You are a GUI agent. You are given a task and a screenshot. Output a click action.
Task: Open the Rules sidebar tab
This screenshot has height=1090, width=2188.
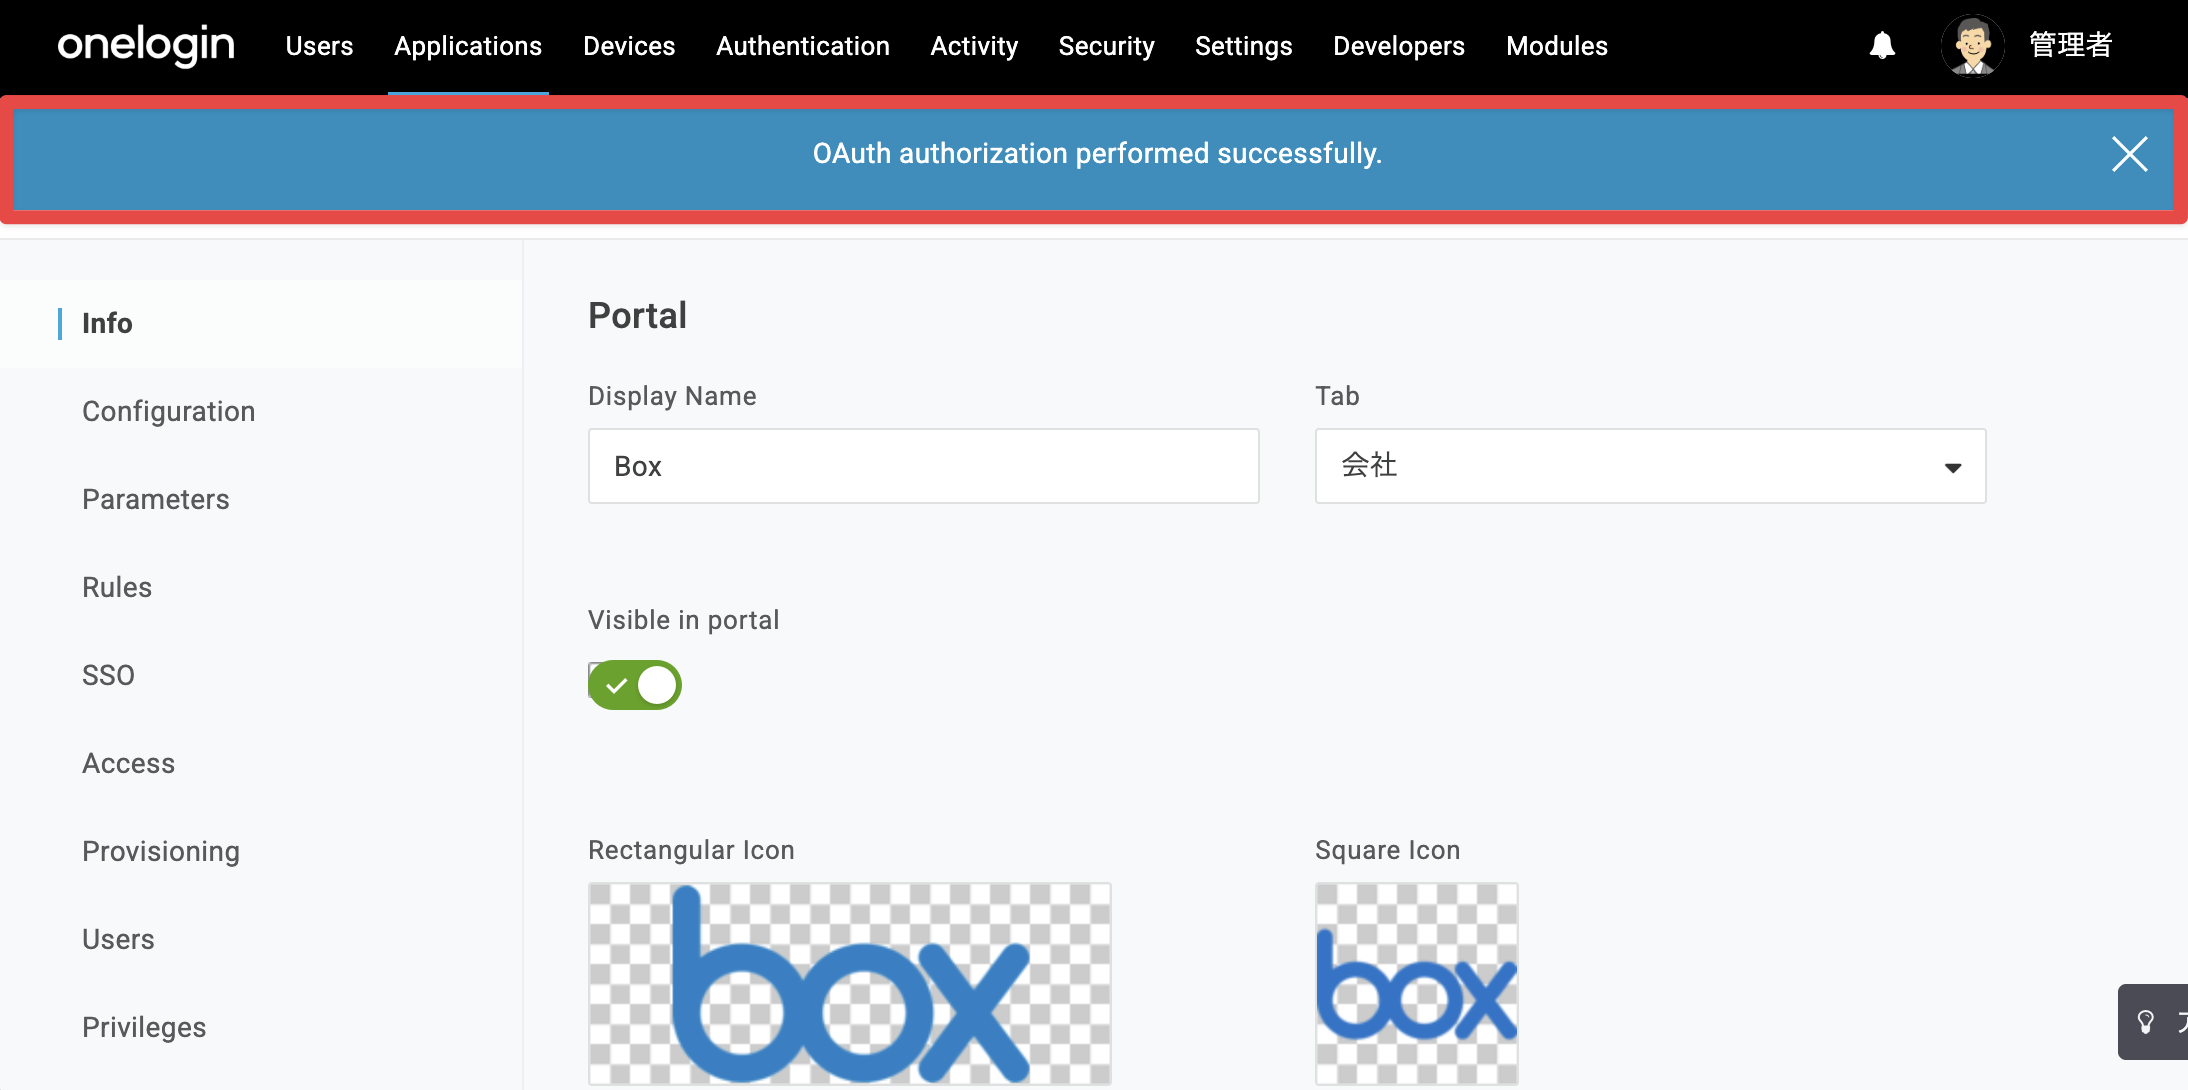point(117,587)
